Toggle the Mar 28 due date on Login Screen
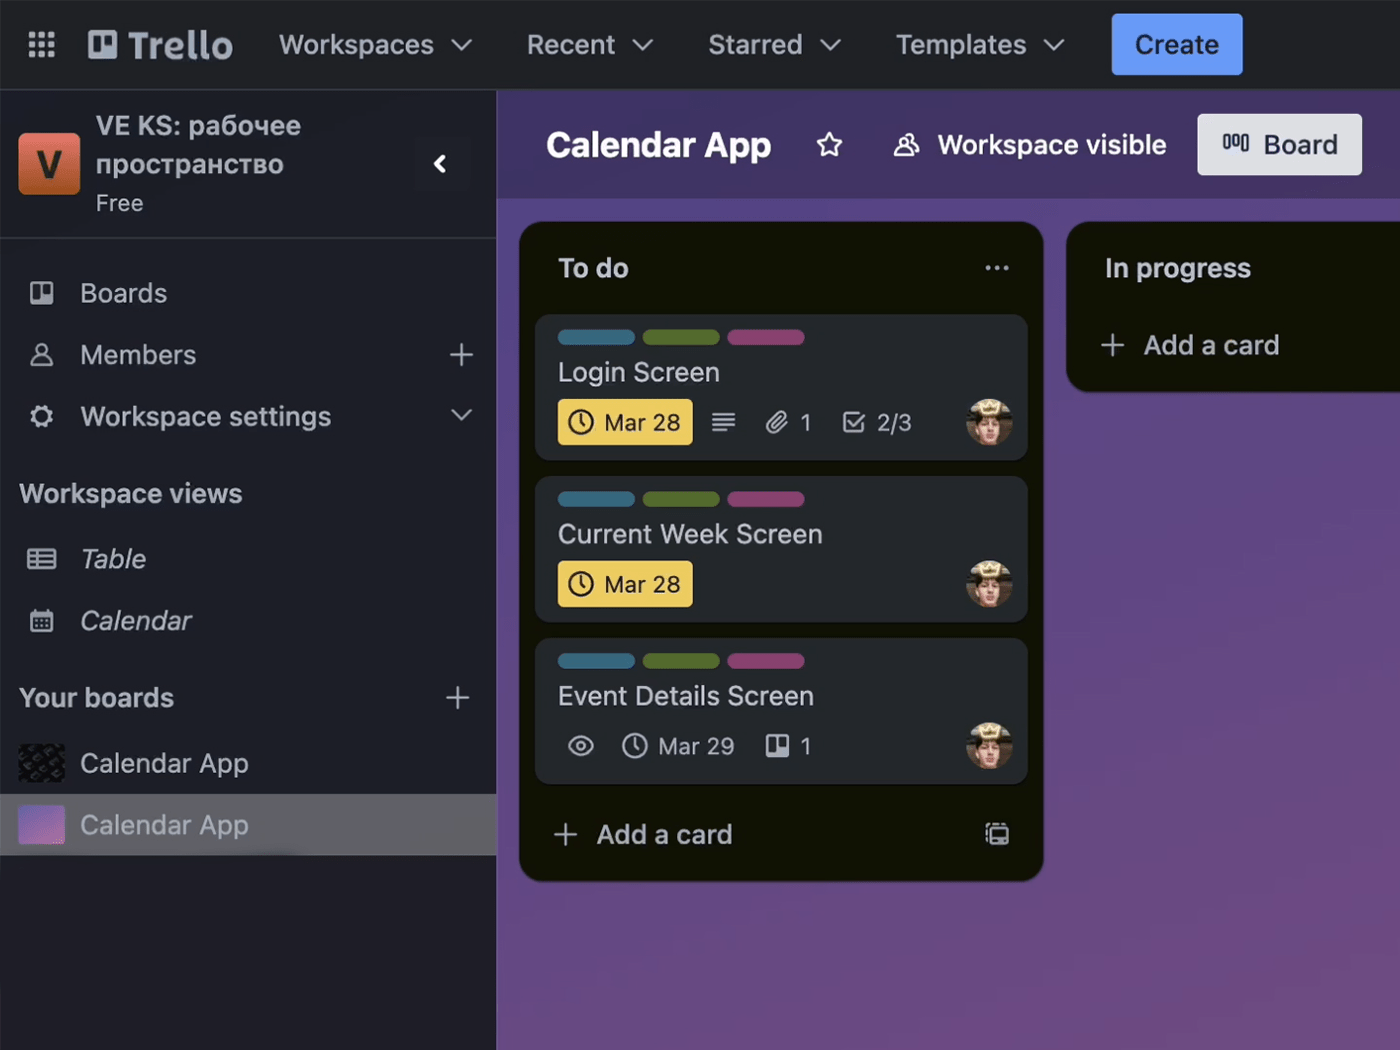 (625, 421)
